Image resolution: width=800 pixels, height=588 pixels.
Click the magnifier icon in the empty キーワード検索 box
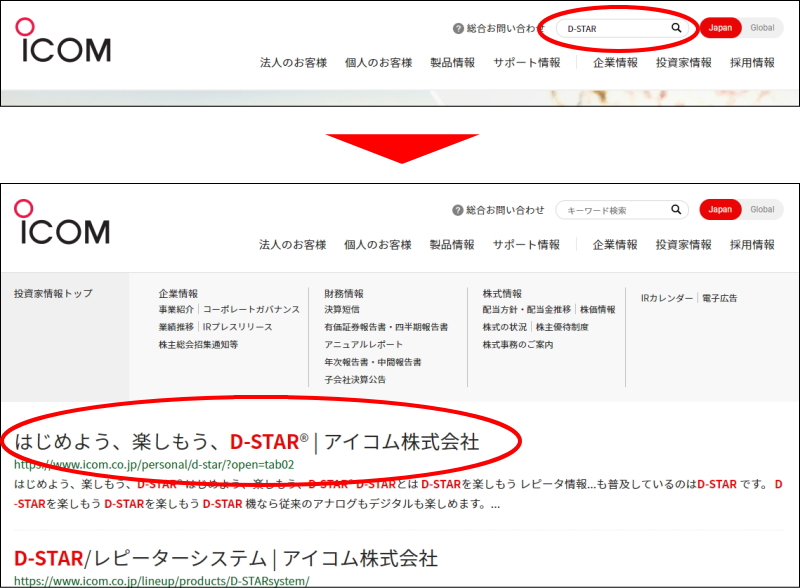676,209
